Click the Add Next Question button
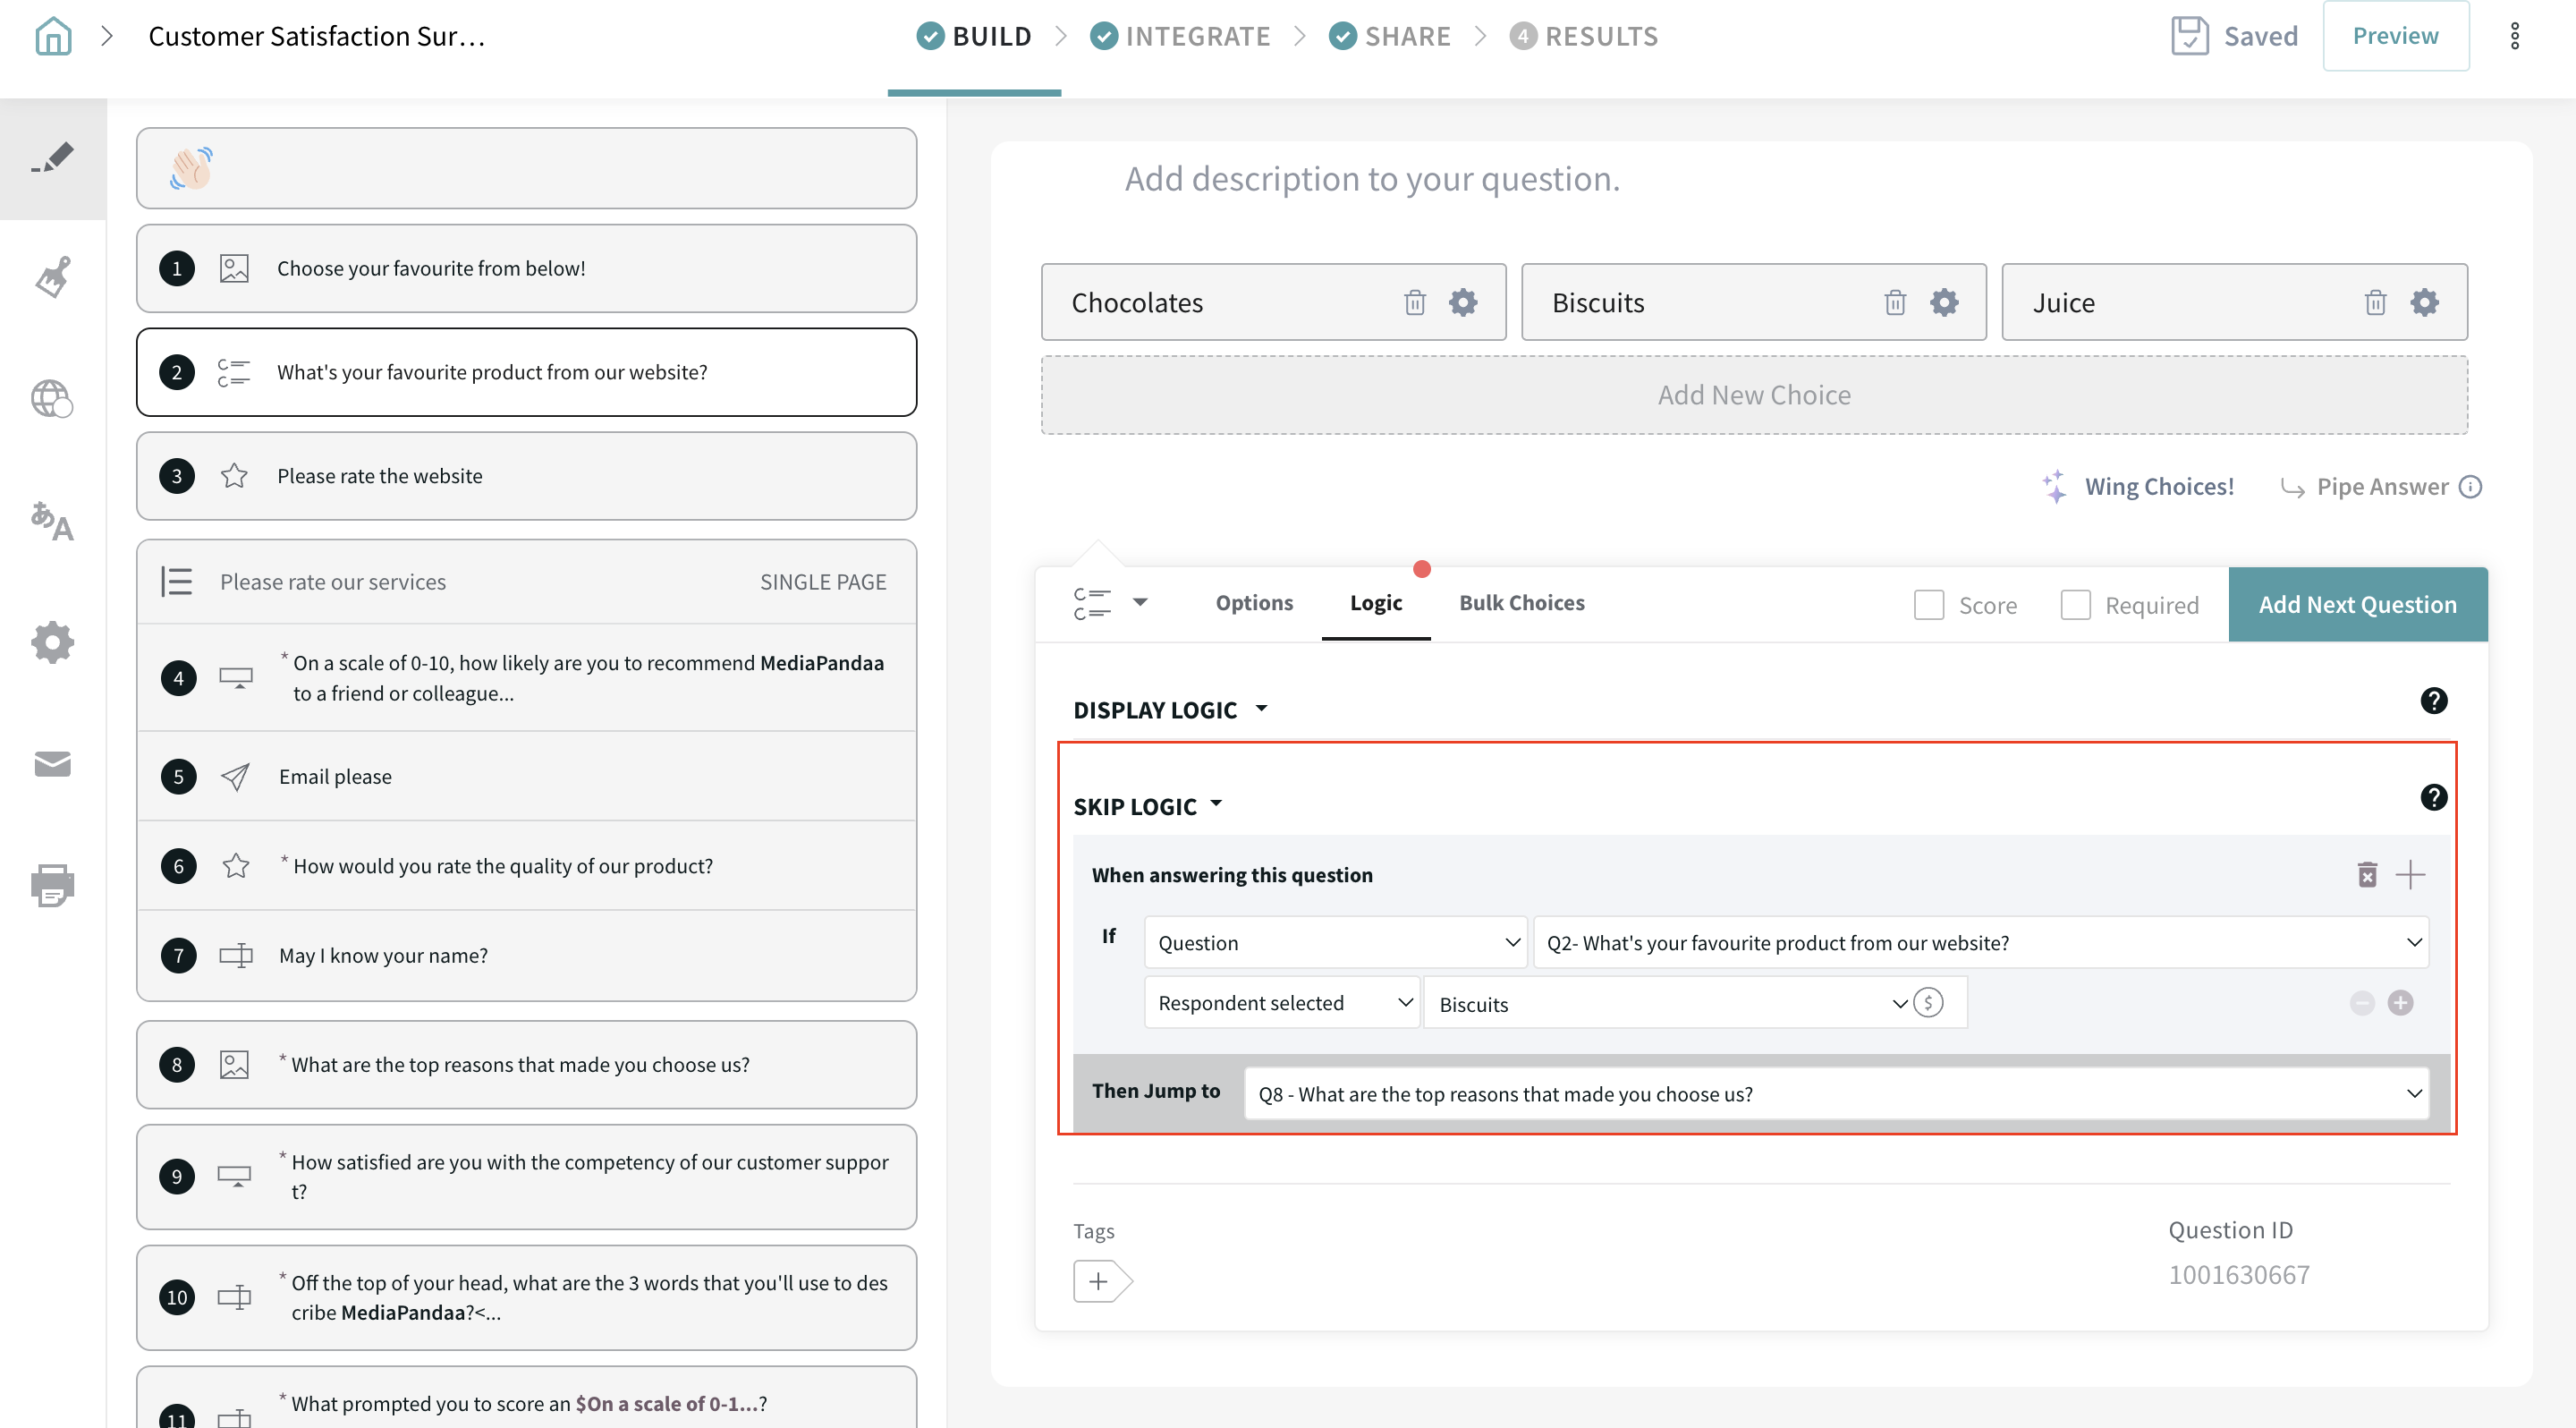The width and height of the screenshot is (2576, 1428). (x=2356, y=604)
